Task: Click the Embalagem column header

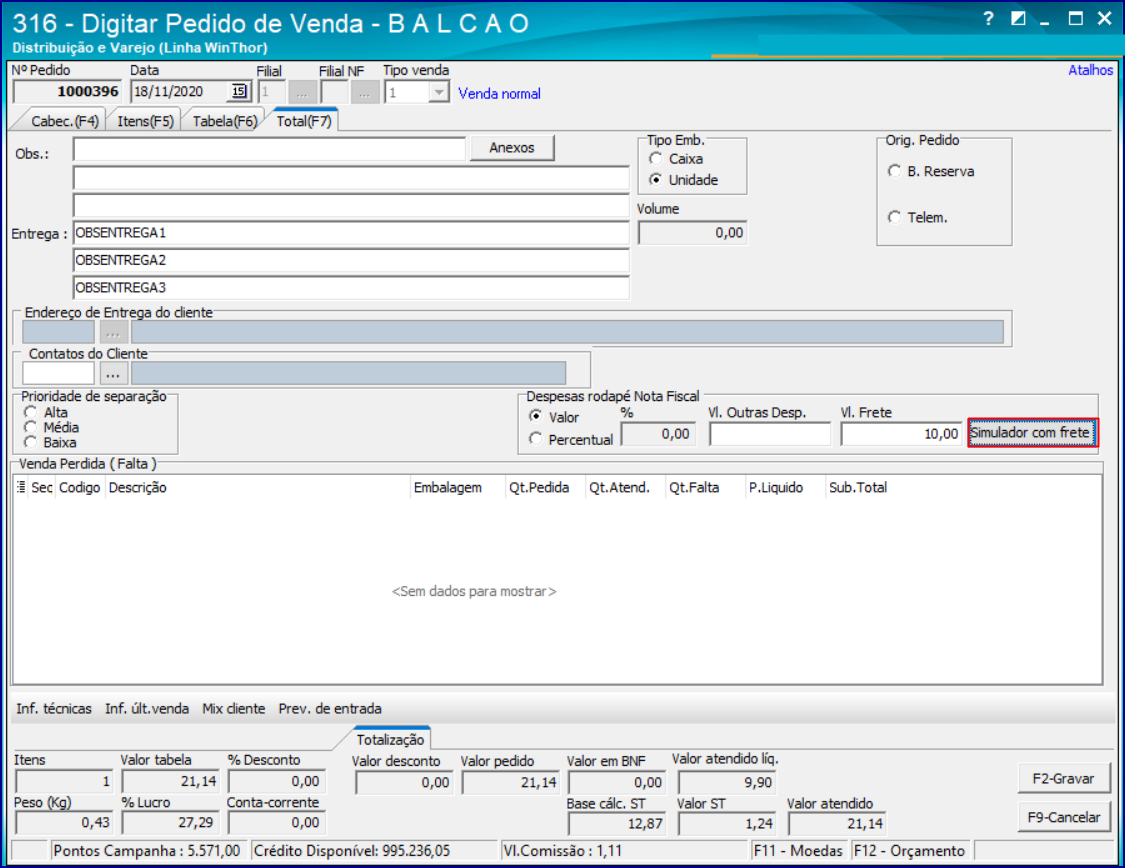Action: point(458,488)
